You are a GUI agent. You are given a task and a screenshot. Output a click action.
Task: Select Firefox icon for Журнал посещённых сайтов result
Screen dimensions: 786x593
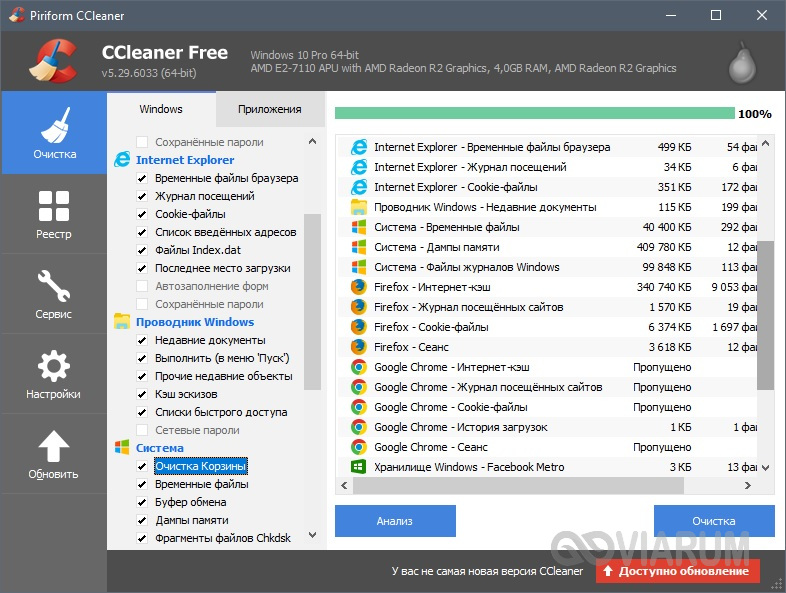click(x=358, y=307)
